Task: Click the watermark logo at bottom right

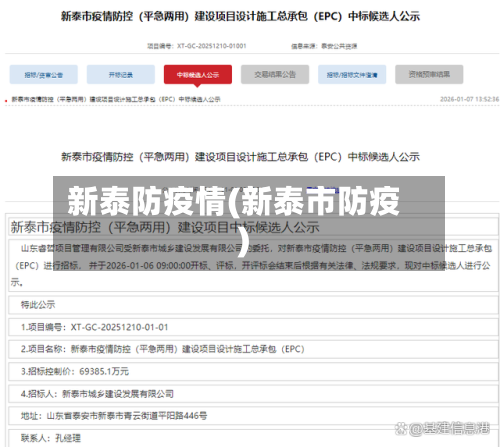Action: pos(442,428)
